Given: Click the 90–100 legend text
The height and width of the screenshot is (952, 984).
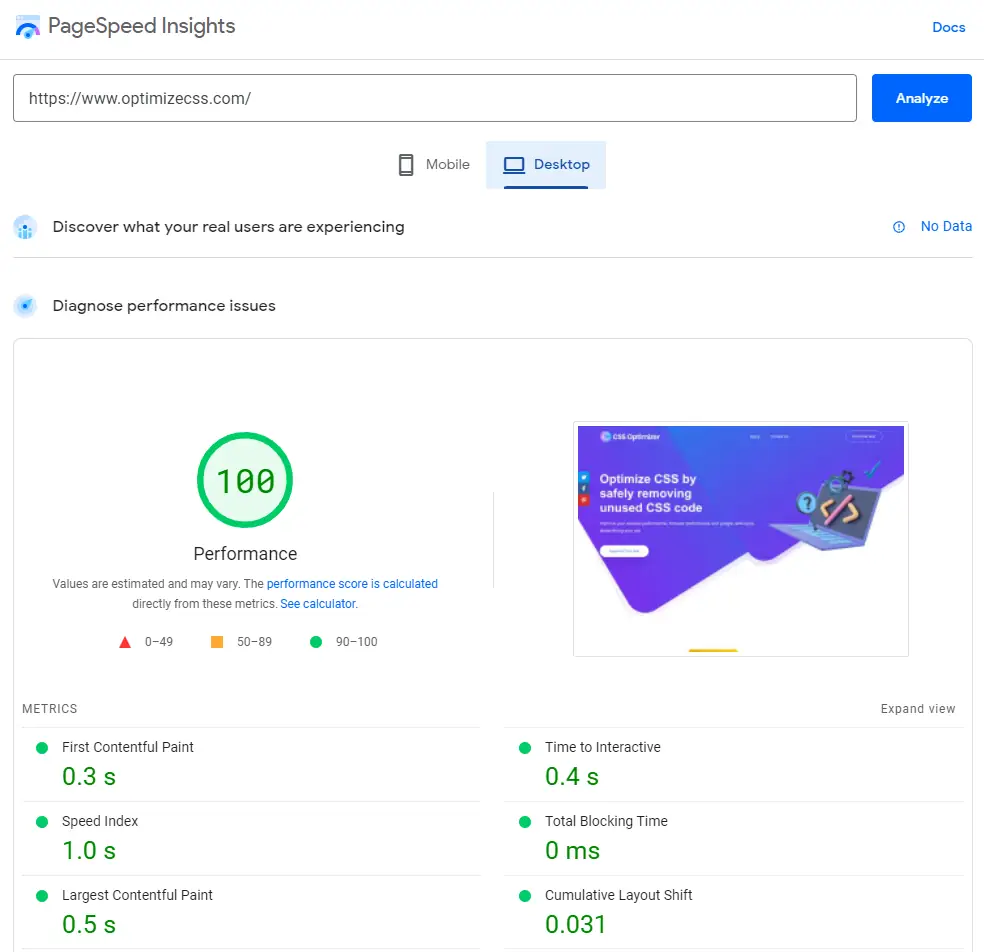Looking at the screenshot, I should pos(356,642).
